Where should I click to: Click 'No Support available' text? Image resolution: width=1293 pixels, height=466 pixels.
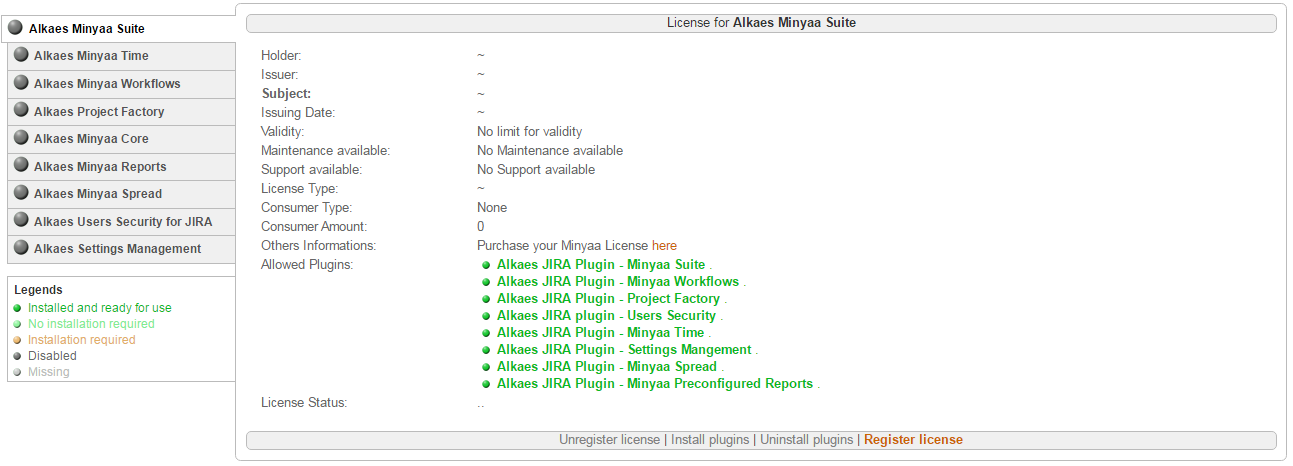[x=536, y=169]
